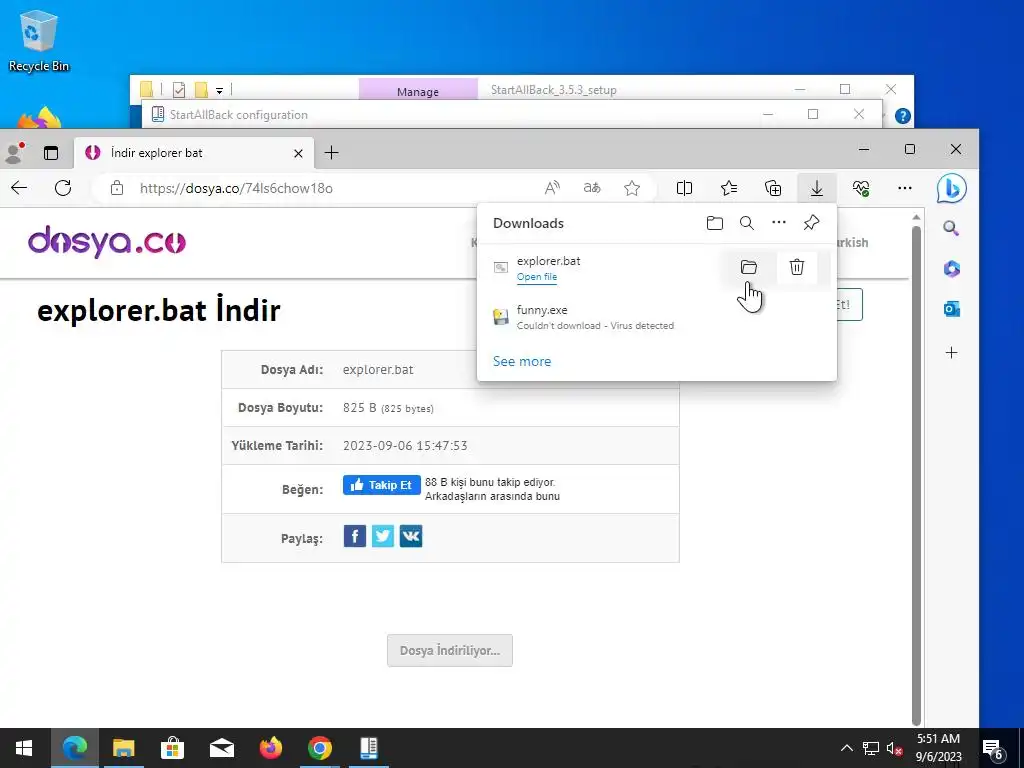Image resolution: width=1024 pixels, height=768 pixels.
Task: Go back to the previous page
Action: (19, 189)
